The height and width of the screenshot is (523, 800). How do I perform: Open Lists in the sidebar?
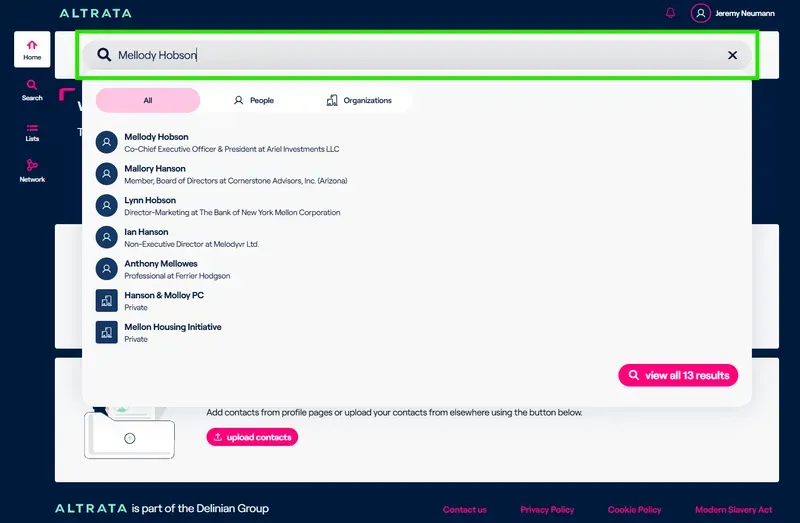pyautogui.click(x=32, y=132)
